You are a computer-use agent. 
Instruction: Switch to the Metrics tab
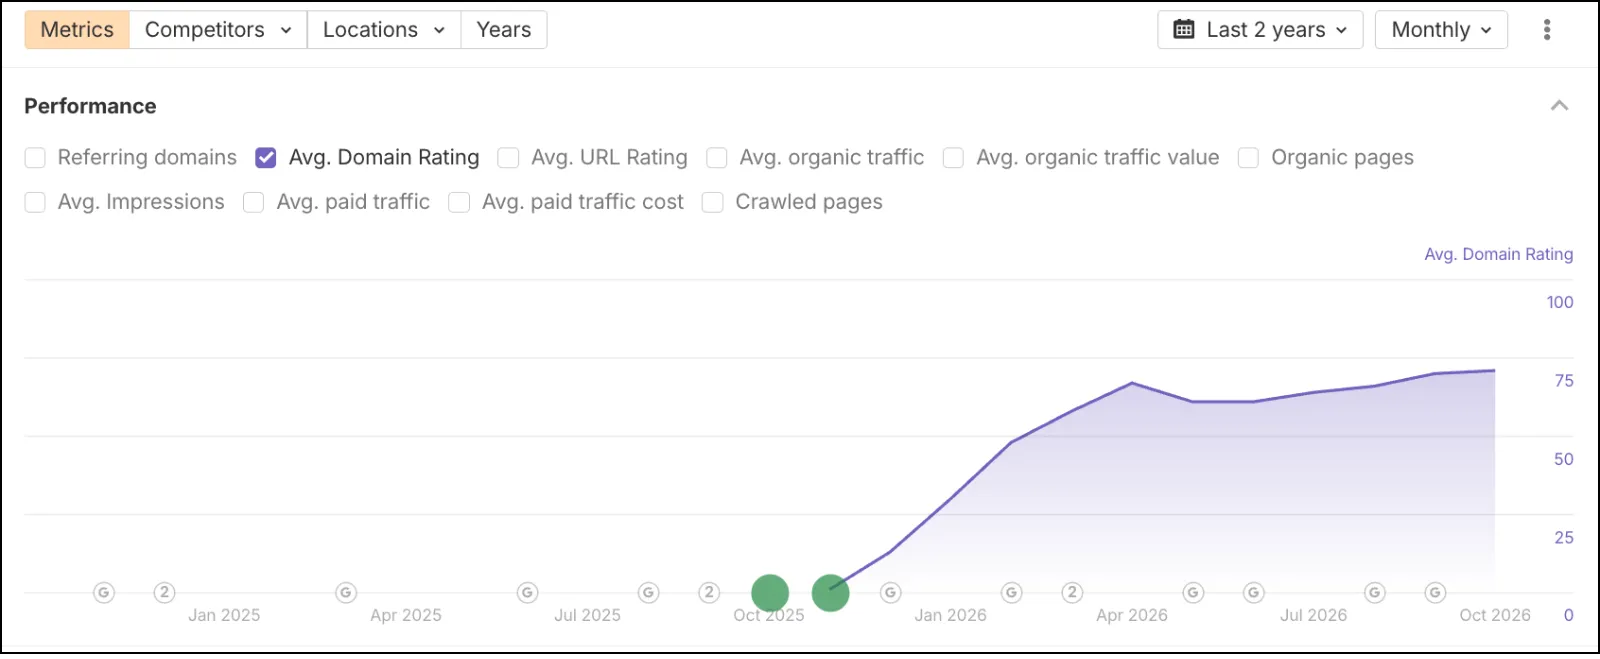77,30
